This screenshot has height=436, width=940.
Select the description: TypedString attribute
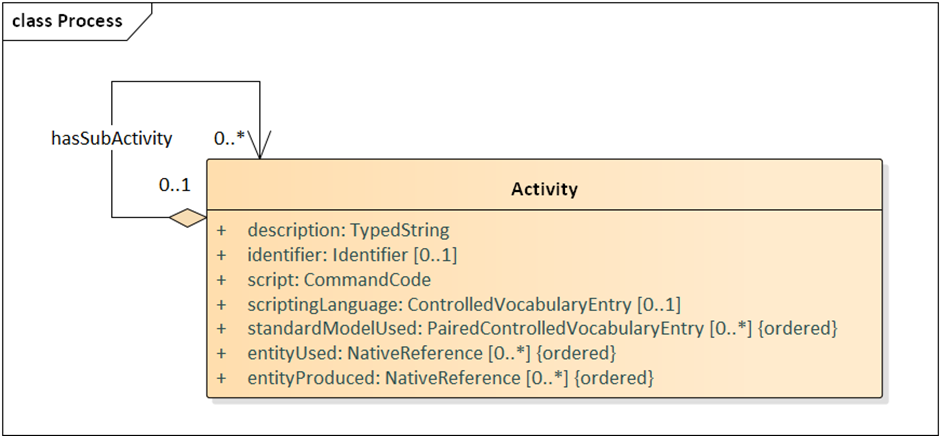coord(348,230)
